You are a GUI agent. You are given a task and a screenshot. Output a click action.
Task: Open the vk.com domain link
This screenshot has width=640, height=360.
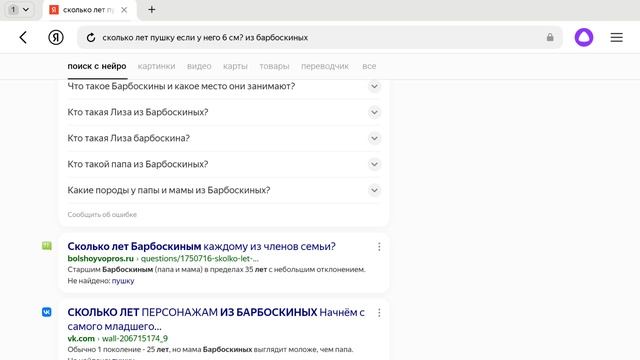point(81,338)
